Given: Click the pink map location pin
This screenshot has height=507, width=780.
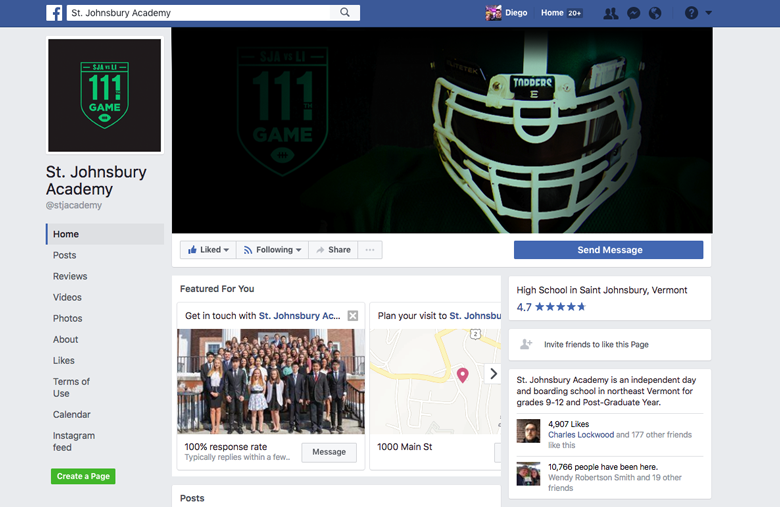Looking at the screenshot, I should pos(463,375).
